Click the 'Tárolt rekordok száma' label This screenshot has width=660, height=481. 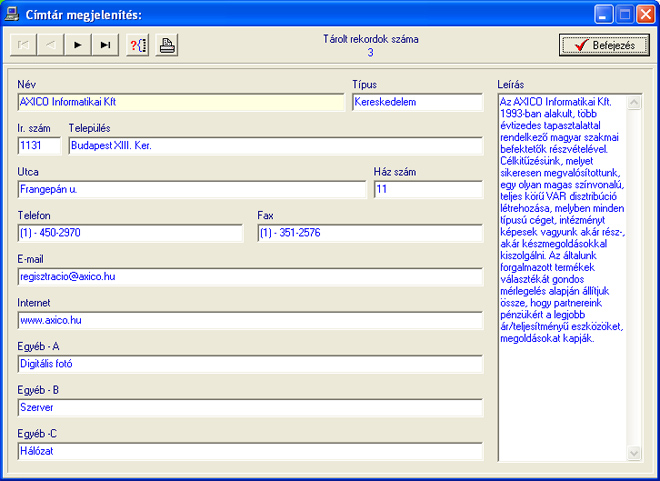coord(370,39)
